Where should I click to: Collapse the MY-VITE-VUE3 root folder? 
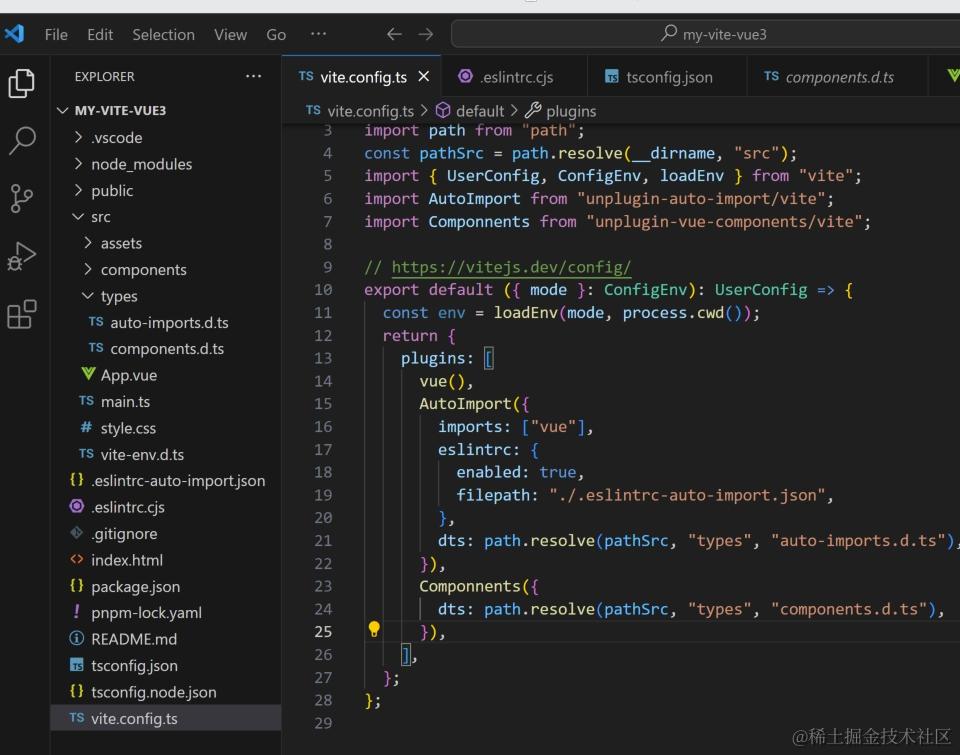[62, 110]
